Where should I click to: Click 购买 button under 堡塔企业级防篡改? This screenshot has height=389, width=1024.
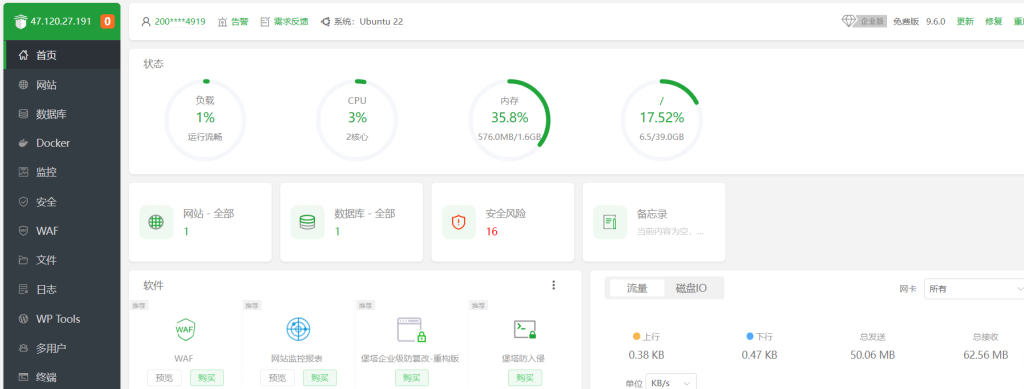[411, 378]
